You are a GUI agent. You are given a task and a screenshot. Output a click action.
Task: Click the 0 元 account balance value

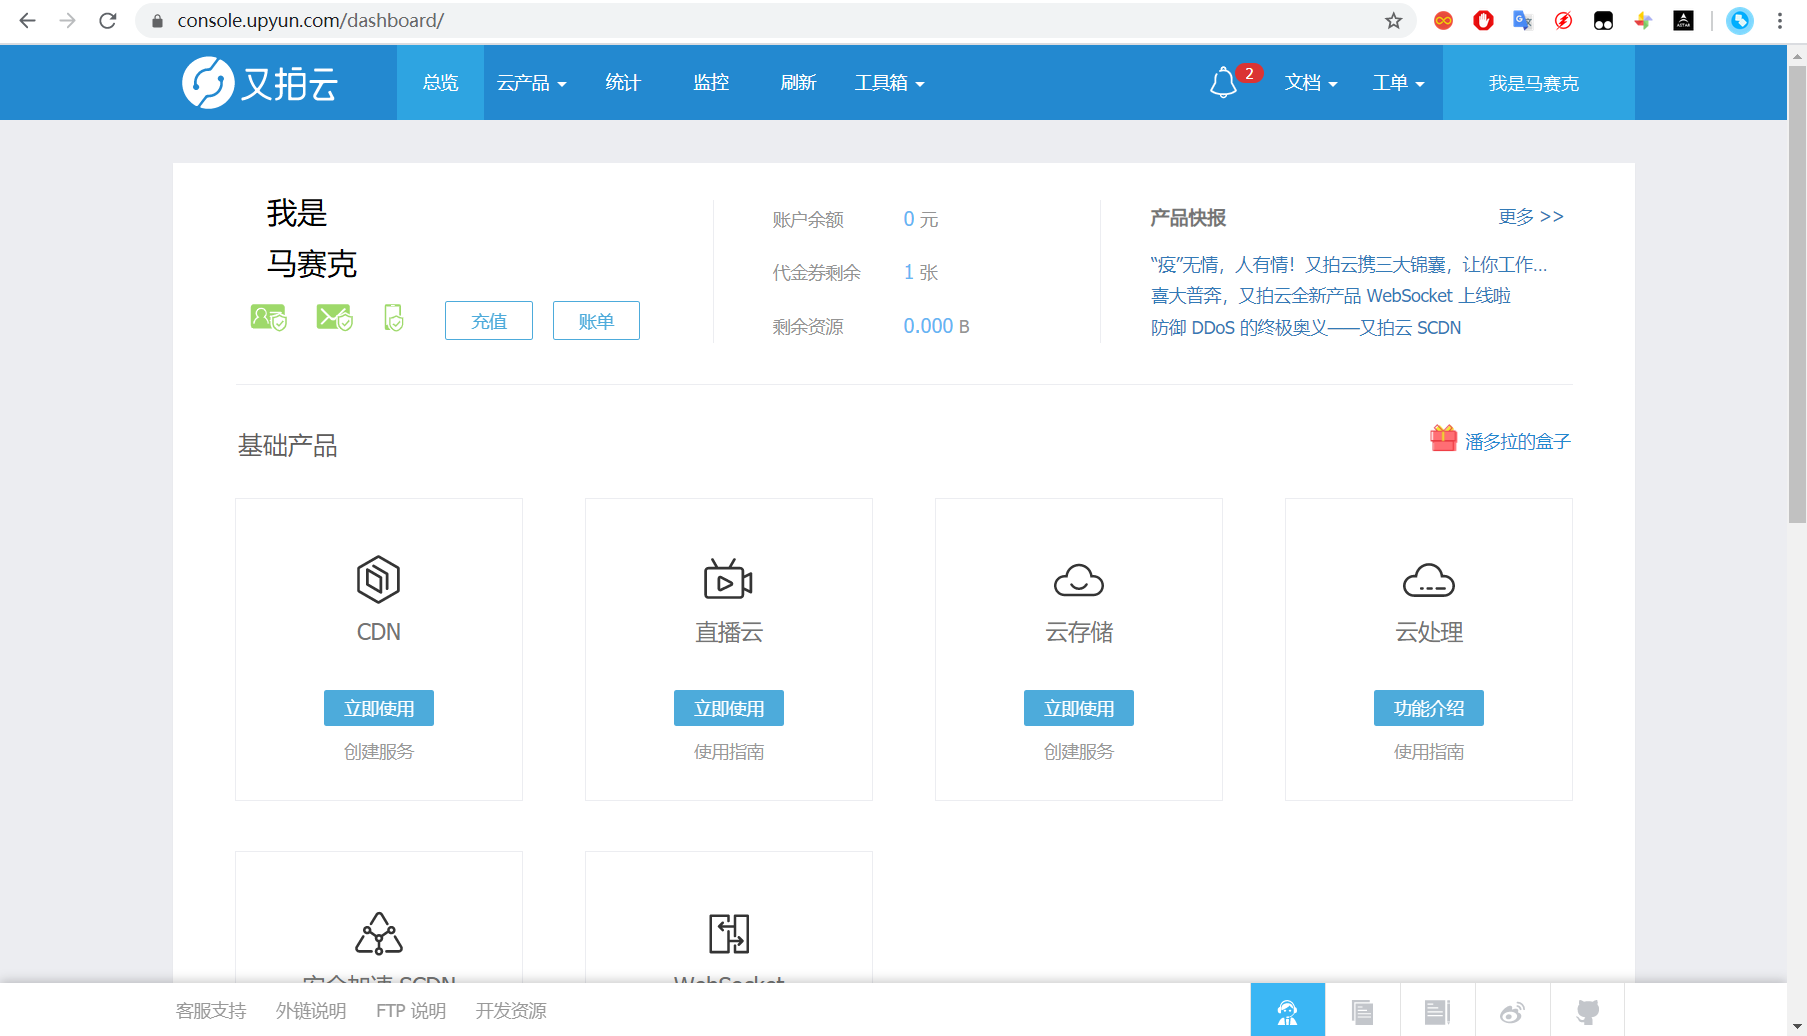coord(921,219)
